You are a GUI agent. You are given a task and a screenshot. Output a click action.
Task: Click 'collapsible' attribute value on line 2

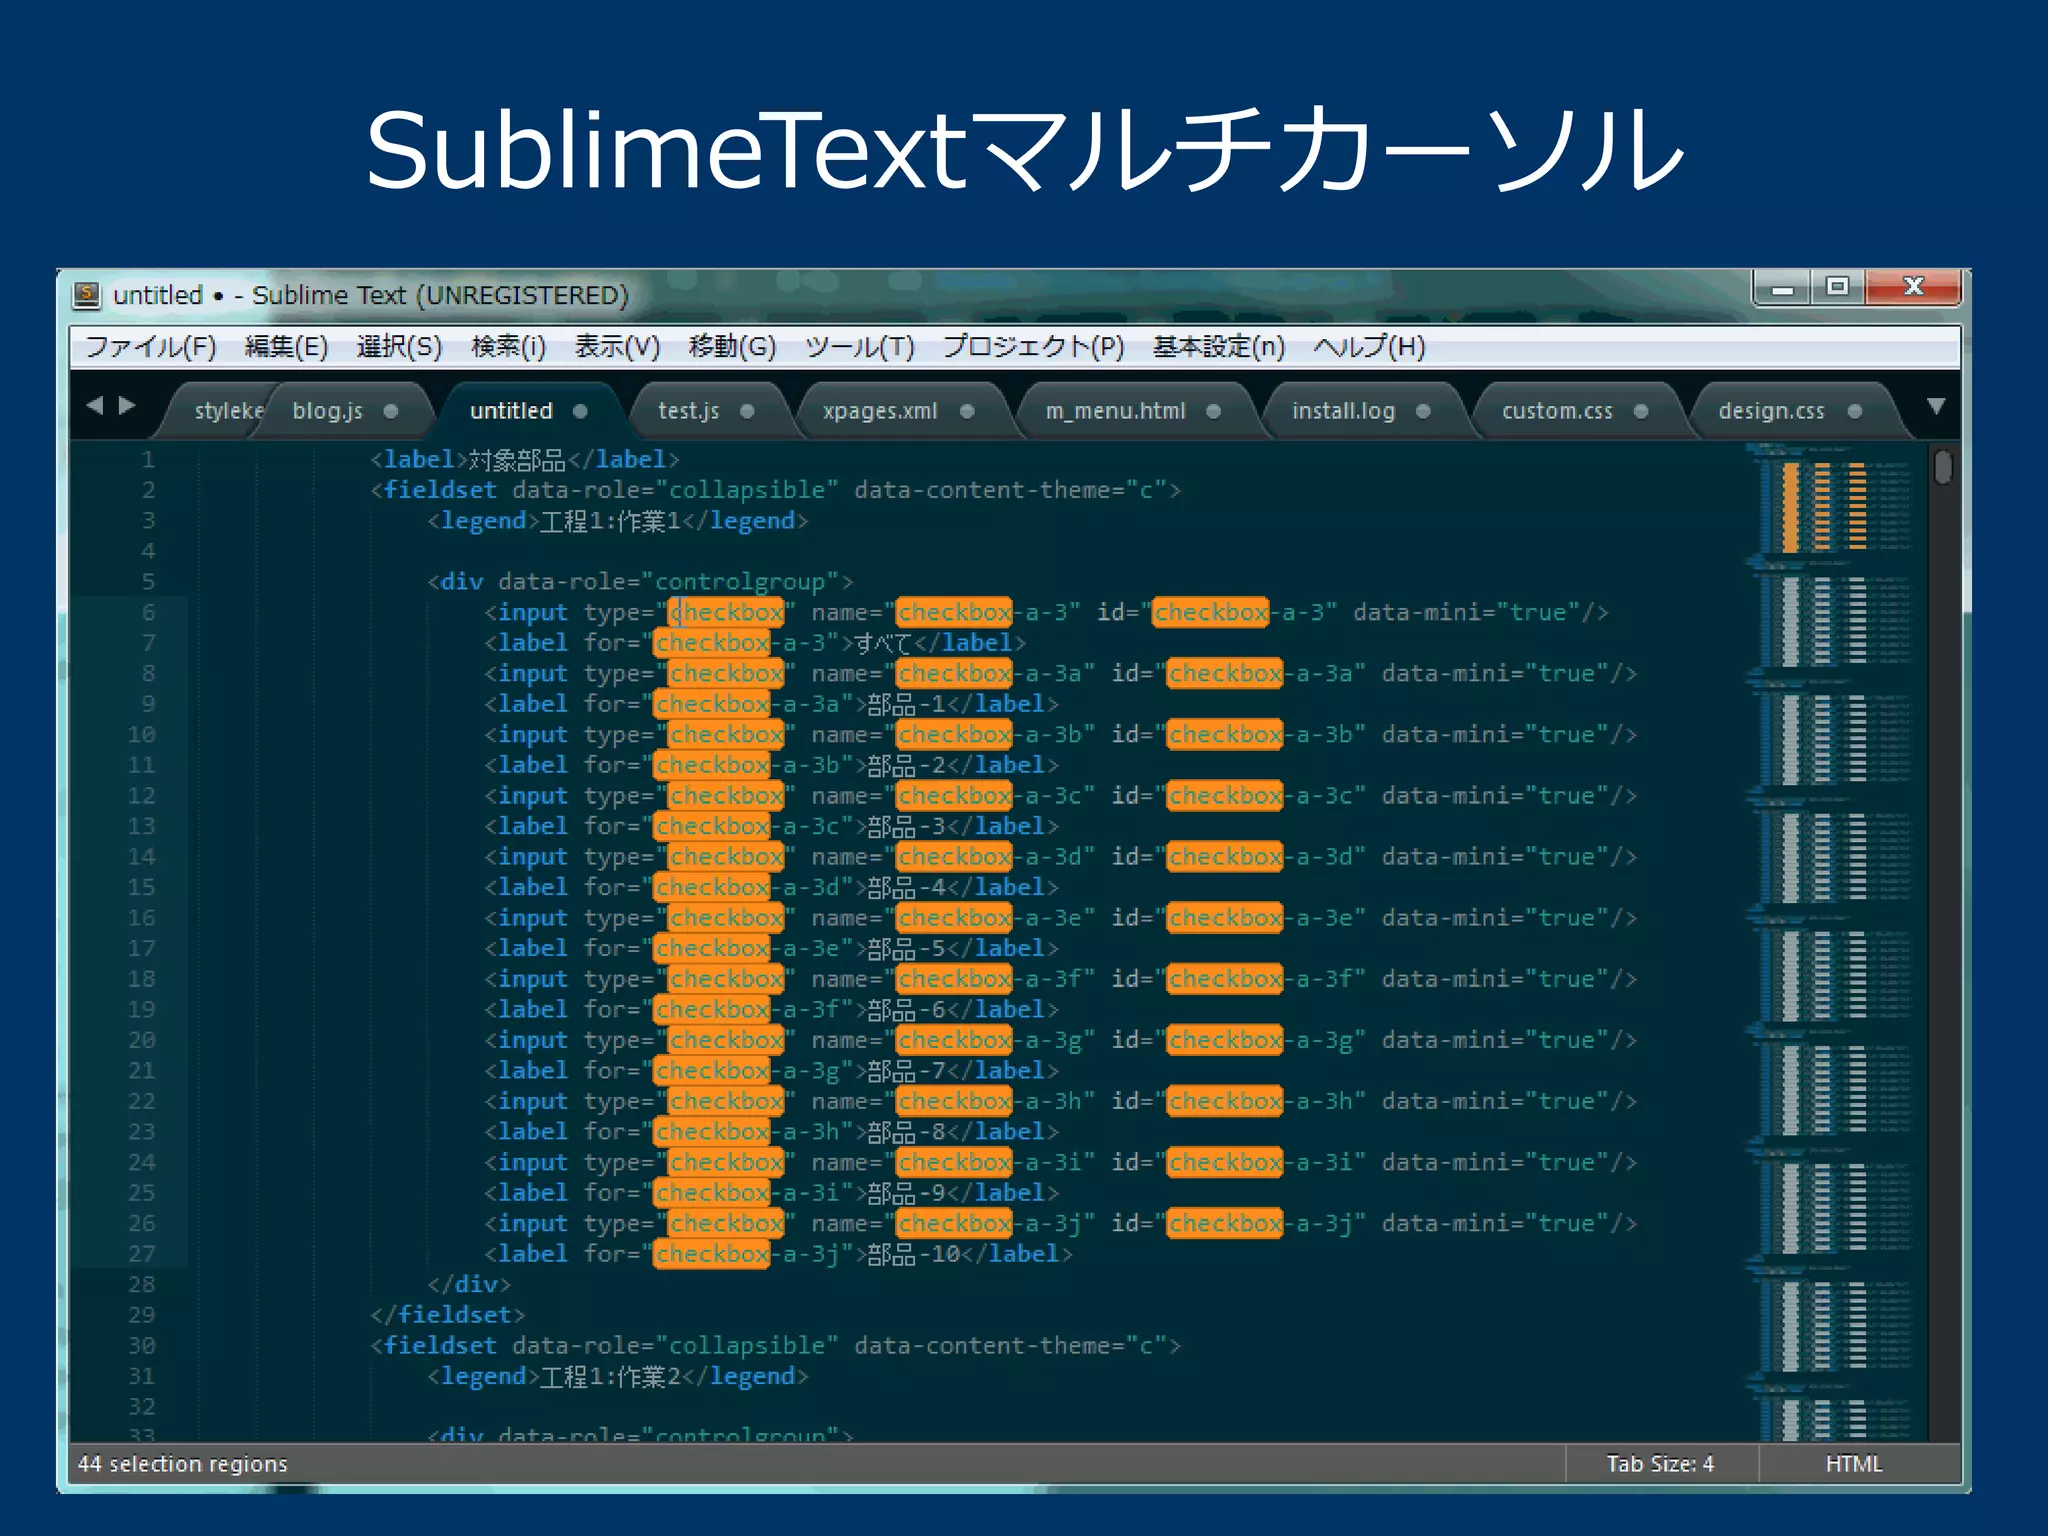[747, 490]
